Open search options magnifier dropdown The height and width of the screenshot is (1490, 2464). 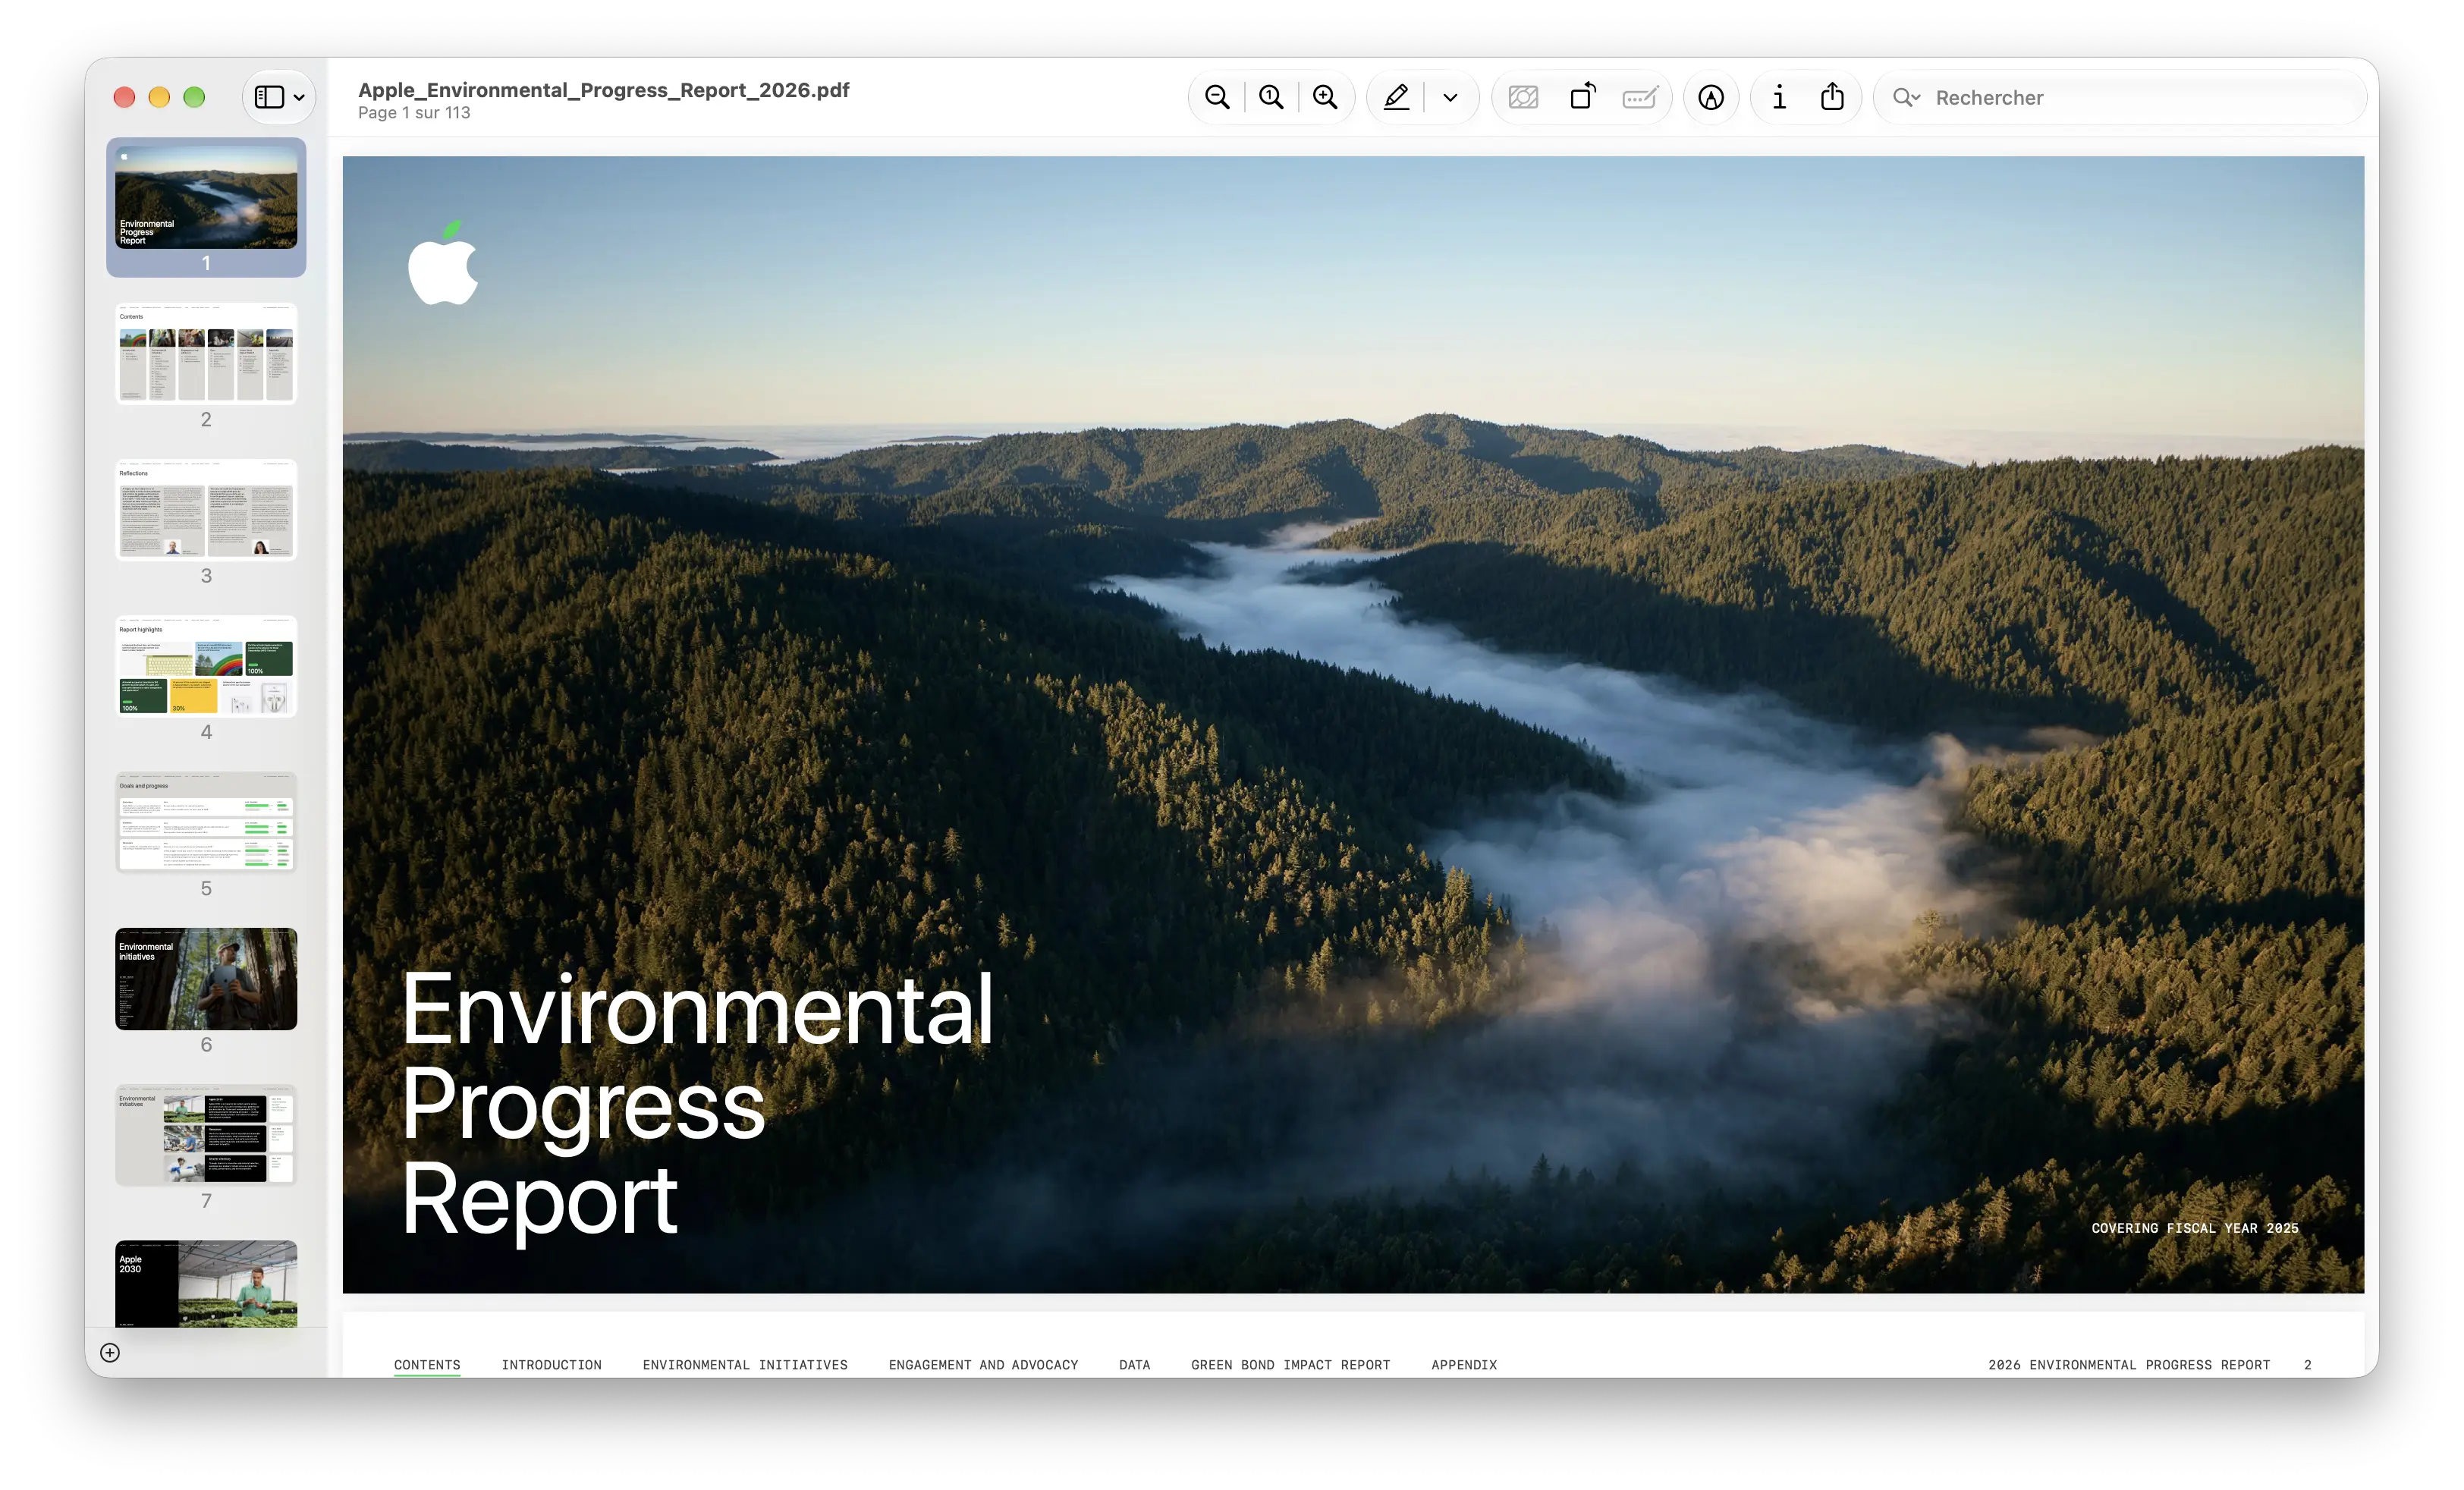point(1906,98)
